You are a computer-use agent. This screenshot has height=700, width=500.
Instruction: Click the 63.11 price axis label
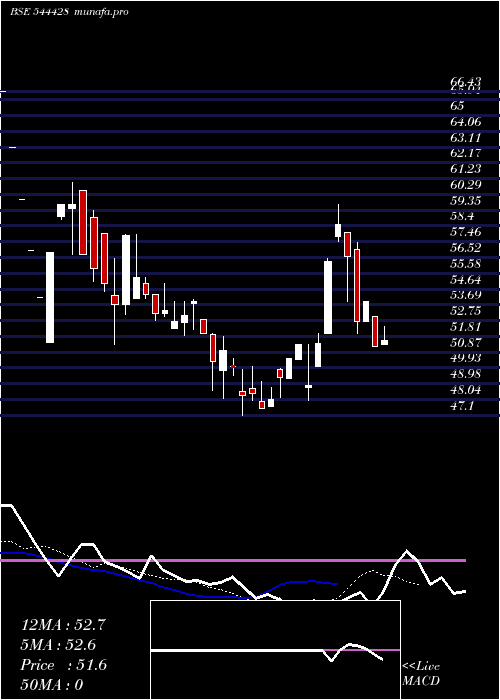466,138
